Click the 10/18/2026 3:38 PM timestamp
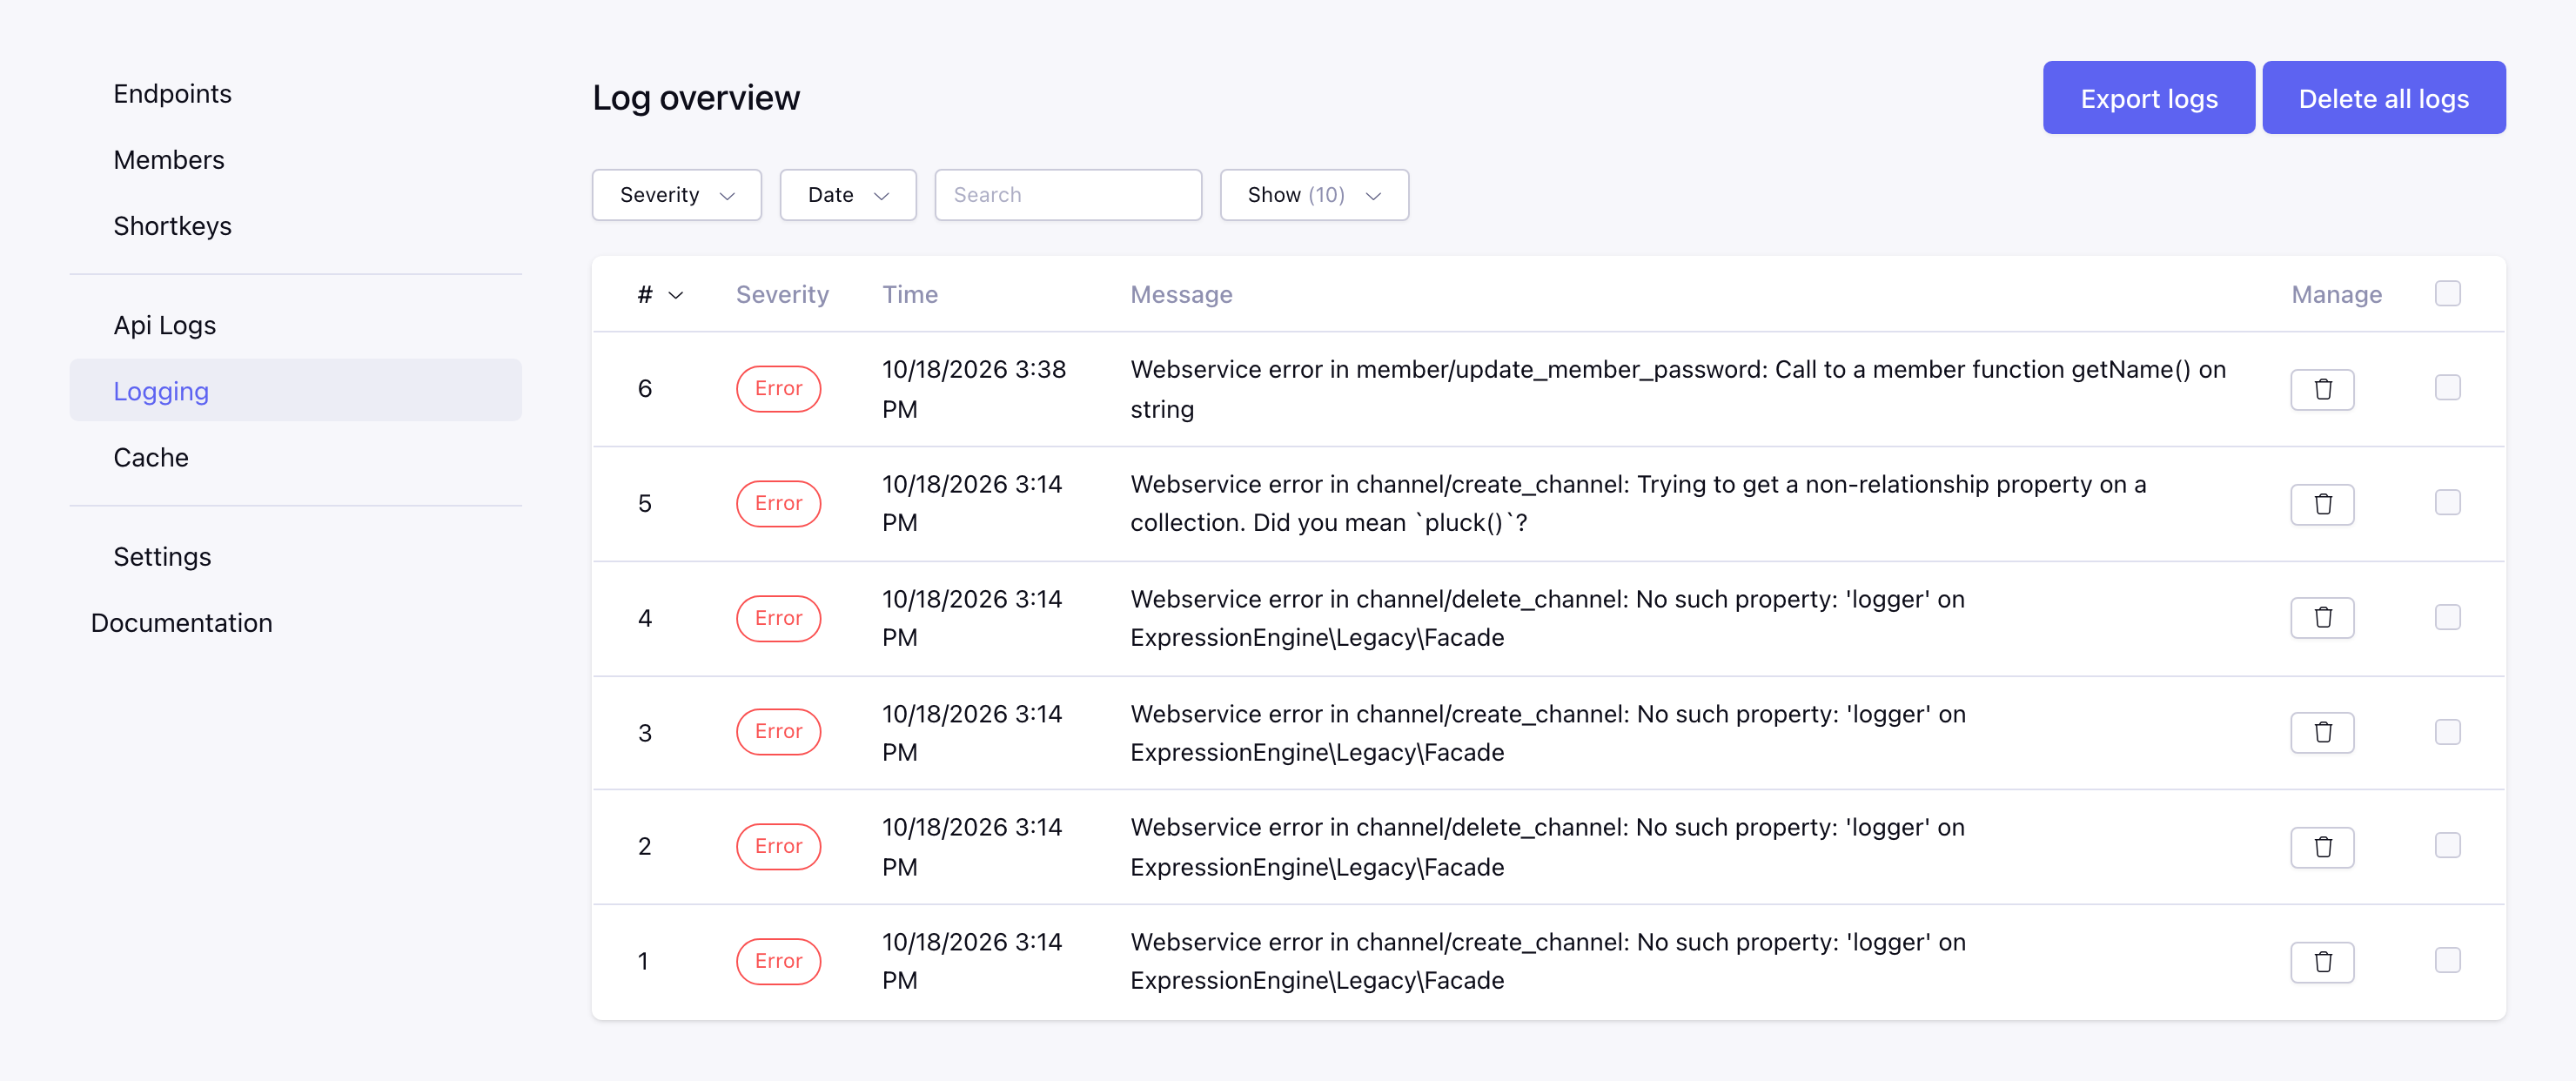This screenshot has height=1081, width=2576. [x=974, y=389]
